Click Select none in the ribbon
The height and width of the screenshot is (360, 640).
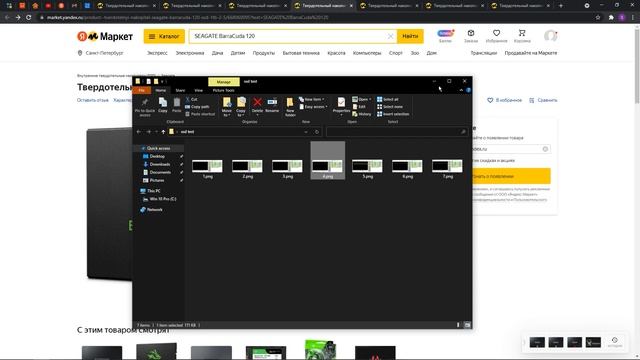pyautogui.click(x=390, y=107)
